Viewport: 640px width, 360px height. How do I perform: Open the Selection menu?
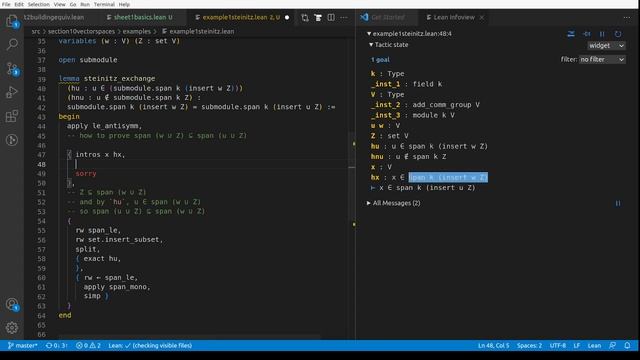38,4
